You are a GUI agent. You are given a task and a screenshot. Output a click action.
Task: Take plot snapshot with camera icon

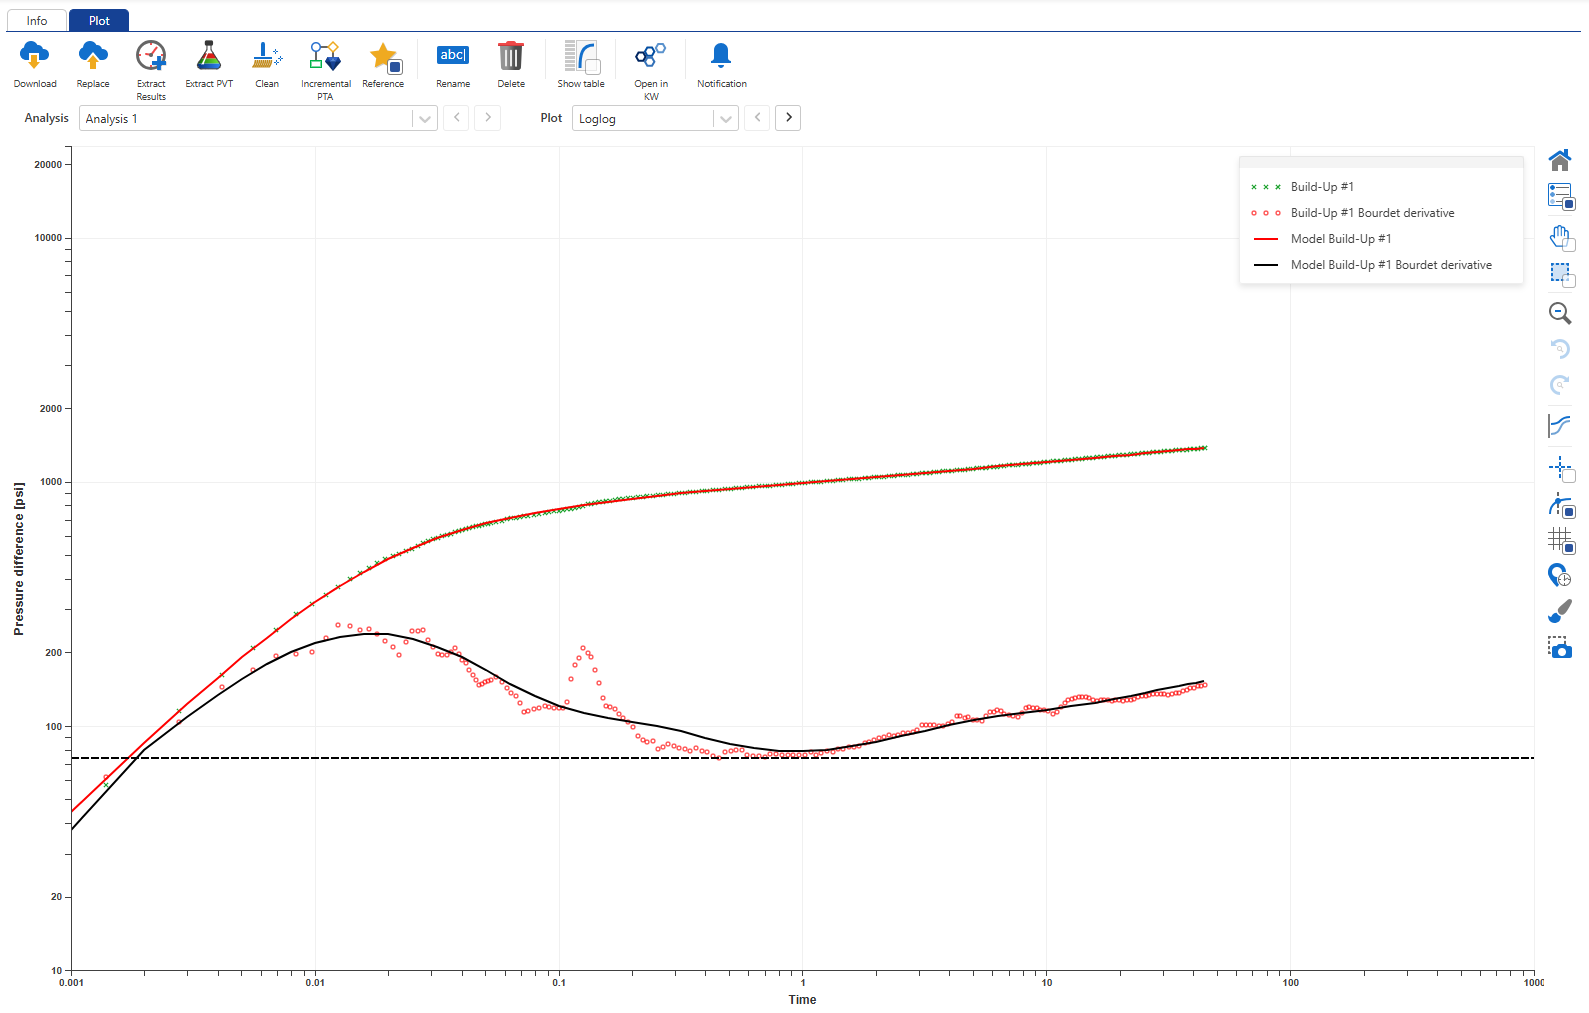click(1560, 648)
